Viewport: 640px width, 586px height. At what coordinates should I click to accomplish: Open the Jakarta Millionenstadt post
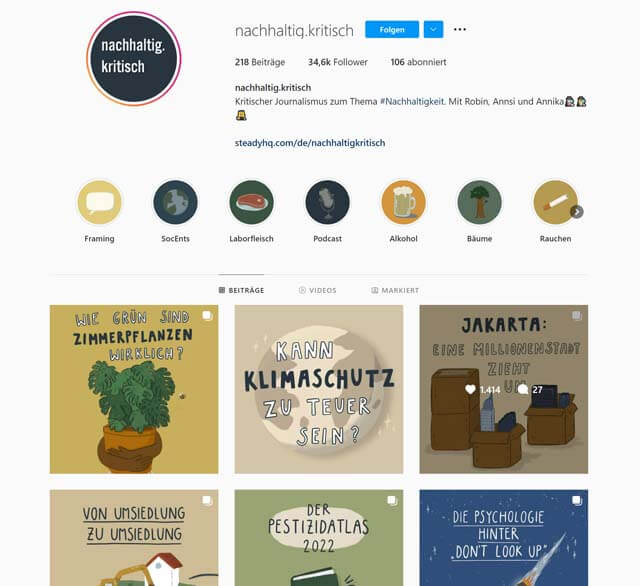coord(504,389)
